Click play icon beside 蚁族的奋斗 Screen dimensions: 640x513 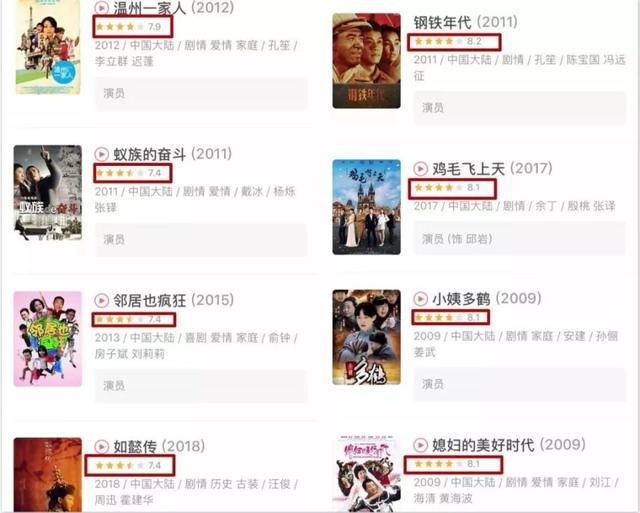click(101, 154)
